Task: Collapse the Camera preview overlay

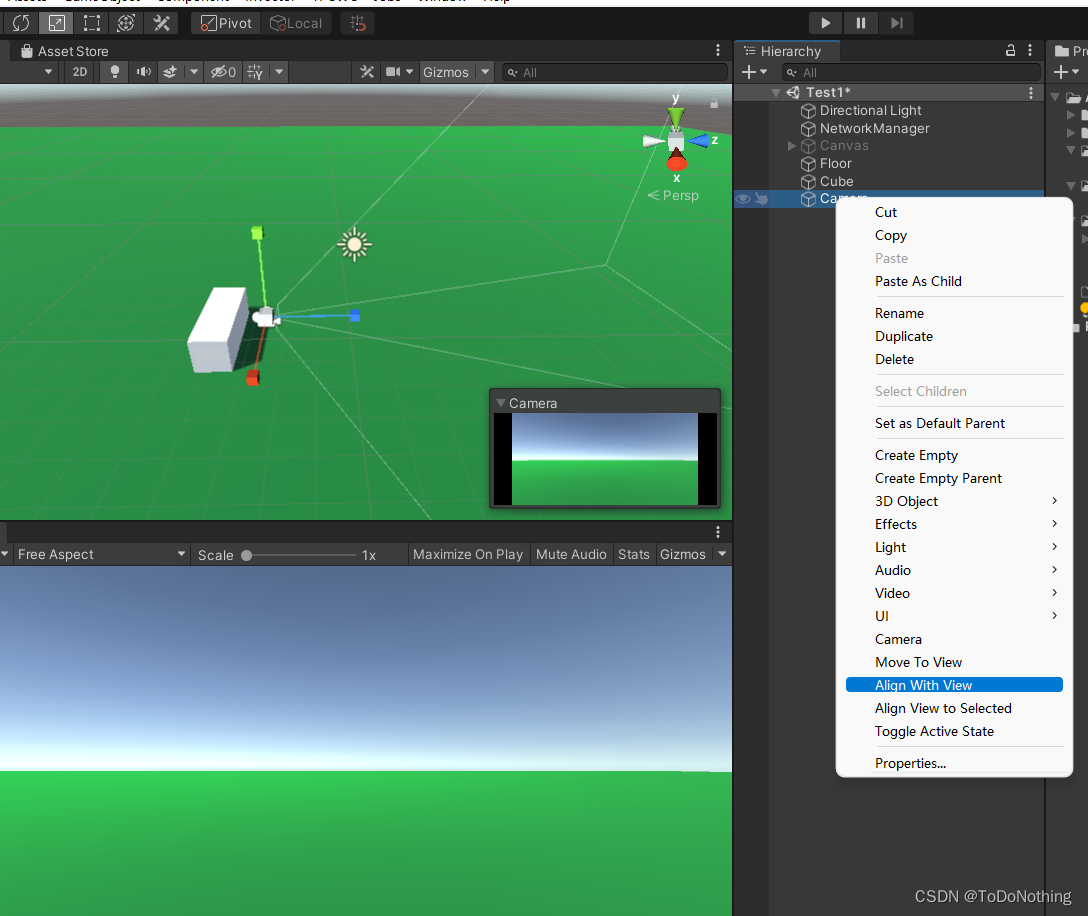Action: [501, 403]
